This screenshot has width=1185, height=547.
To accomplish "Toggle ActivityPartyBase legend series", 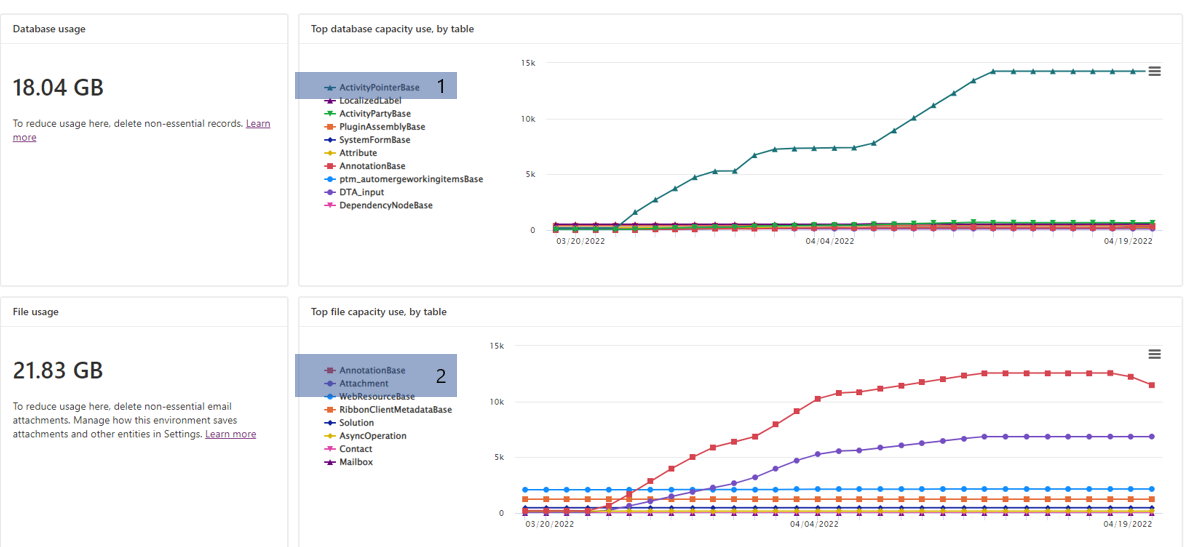I will click(x=367, y=113).
